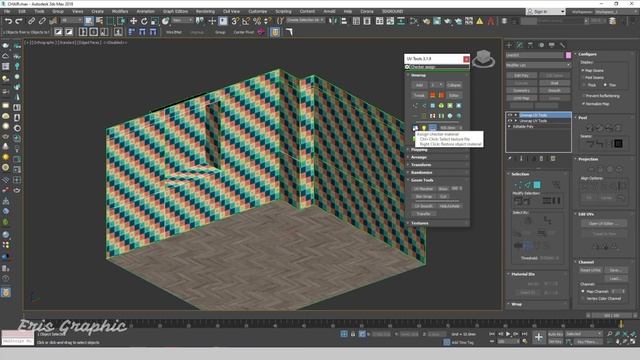Toggle the Angle Snap icon
This screenshot has height=360, width=640.
point(246,21)
